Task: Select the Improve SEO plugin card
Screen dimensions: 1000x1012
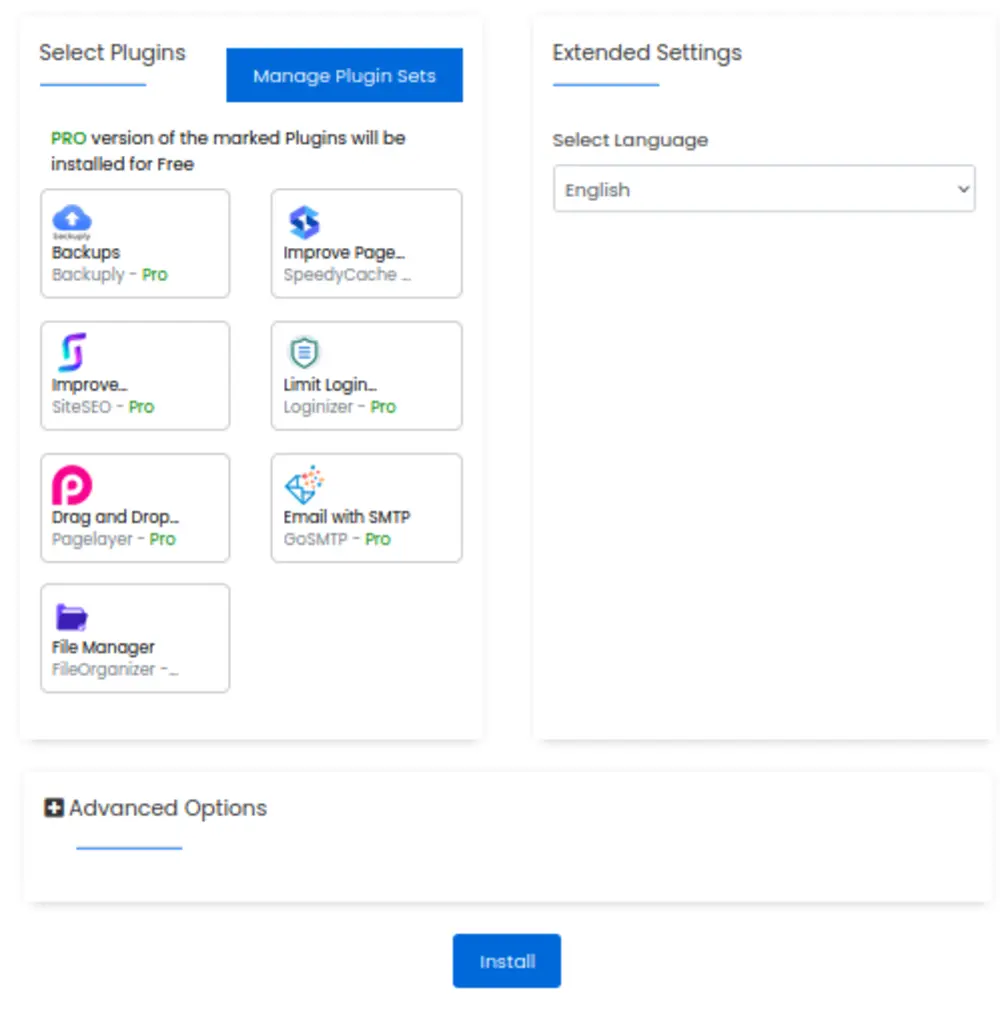Action: 135,375
